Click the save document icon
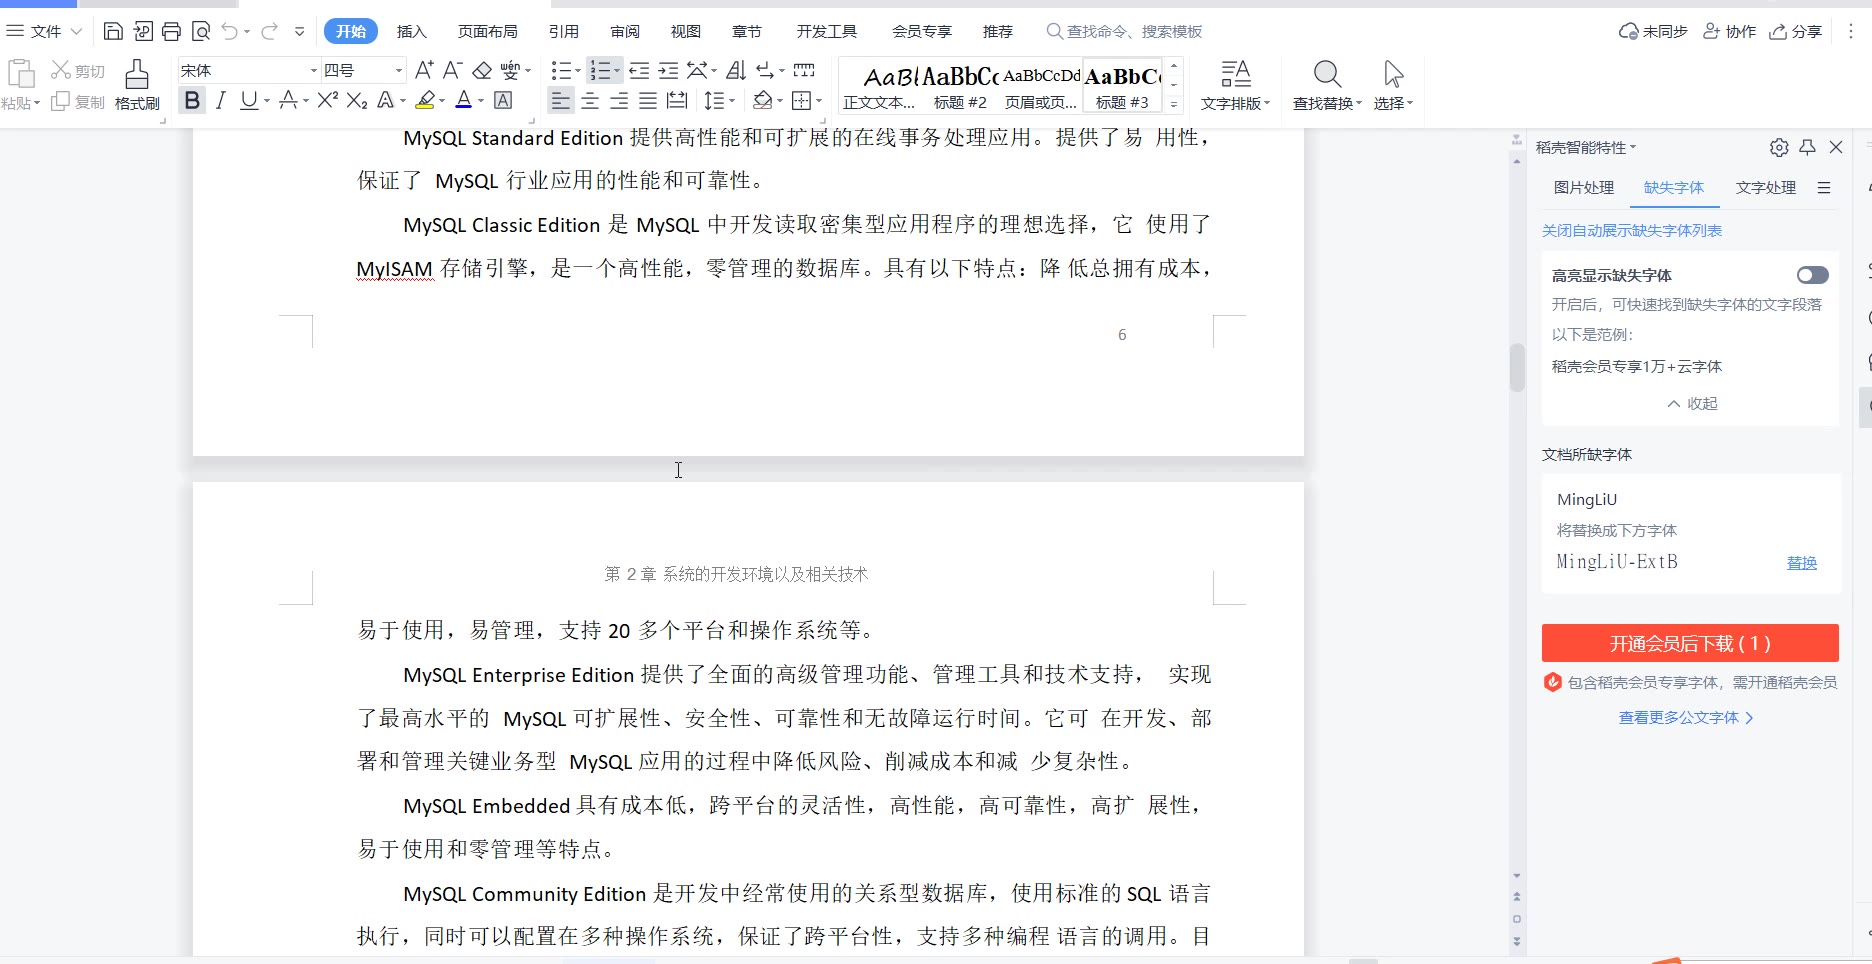Image resolution: width=1872 pixels, height=964 pixels. coord(113,31)
